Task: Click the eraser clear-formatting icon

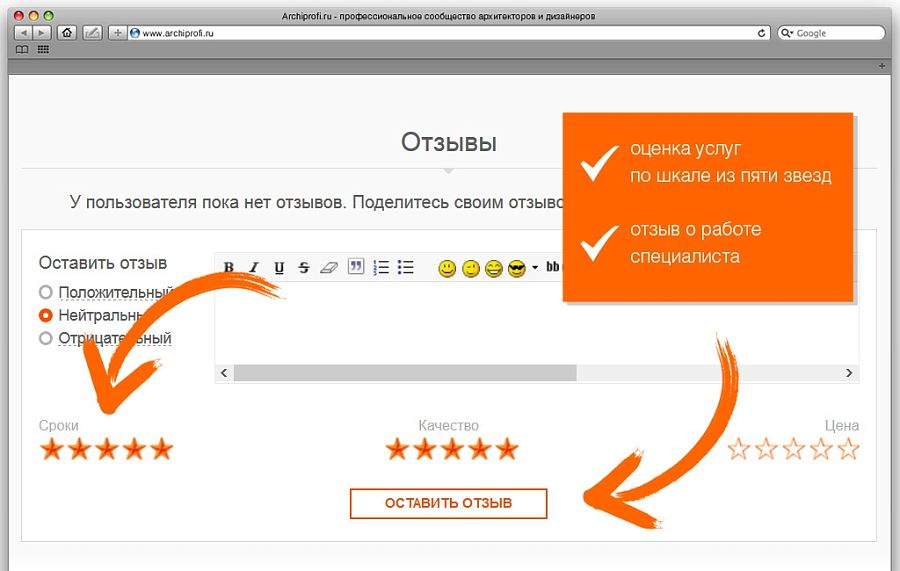Action: pyautogui.click(x=329, y=267)
